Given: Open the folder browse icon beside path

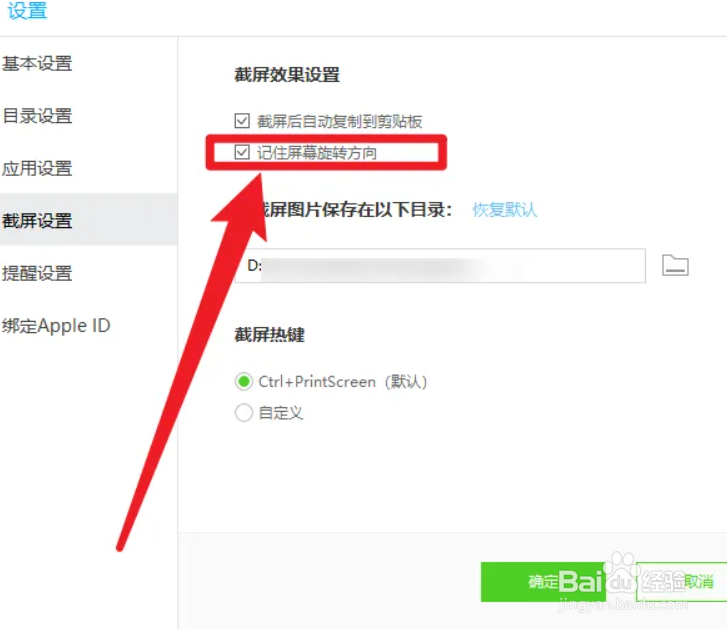Looking at the screenshot, I should coord(675,266).
